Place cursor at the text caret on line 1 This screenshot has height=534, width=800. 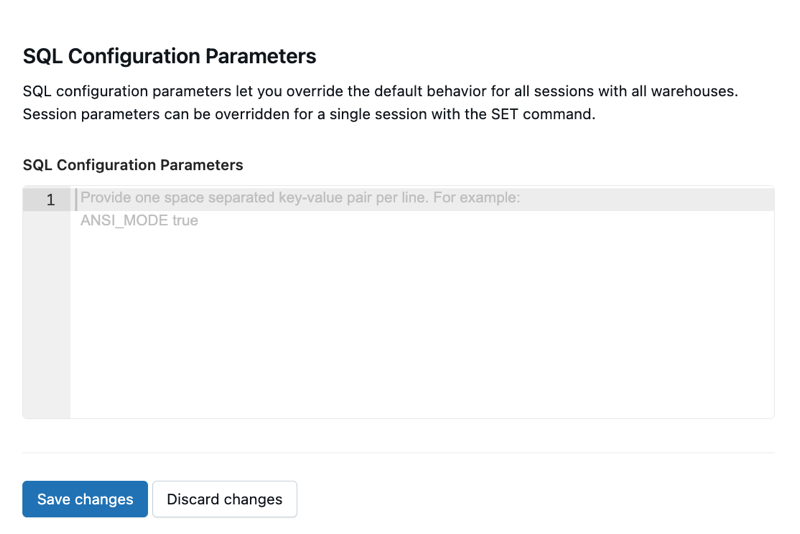pos(76,198)
